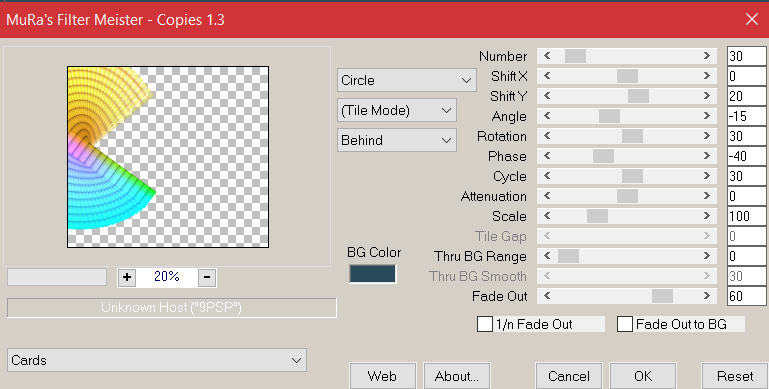The width and height of the screenshot is (769, 389).
Task: Open the Cards preset dropdown
Action: (x=157, y=361)
